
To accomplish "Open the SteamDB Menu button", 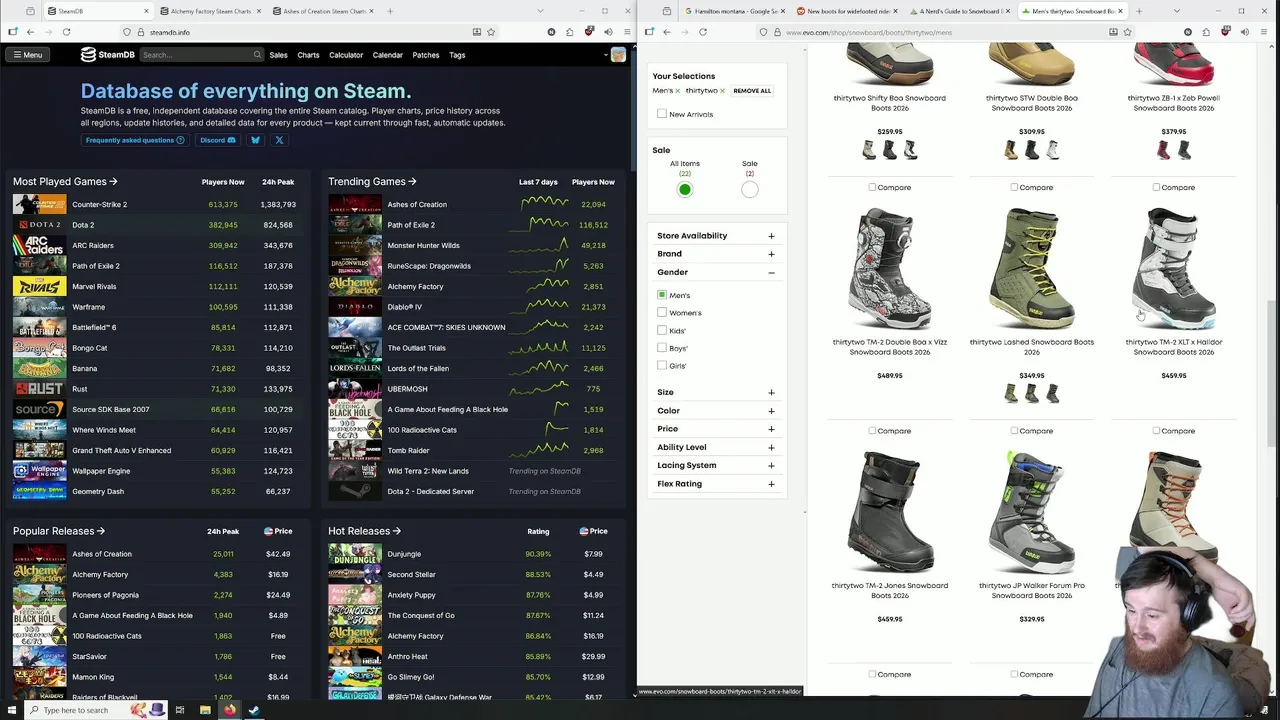I will [27, 55].
